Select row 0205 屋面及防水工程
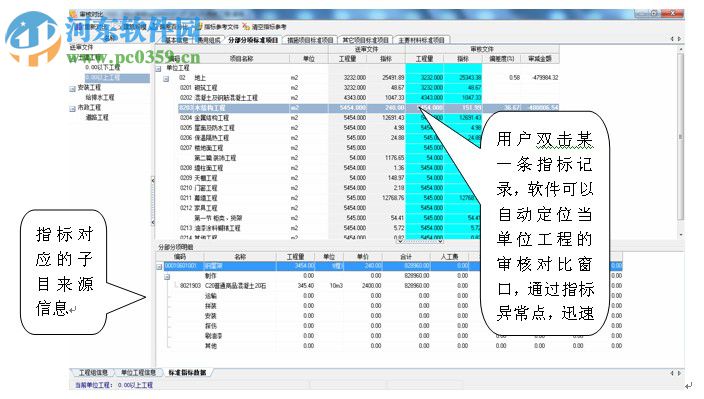 click(368, 128)
